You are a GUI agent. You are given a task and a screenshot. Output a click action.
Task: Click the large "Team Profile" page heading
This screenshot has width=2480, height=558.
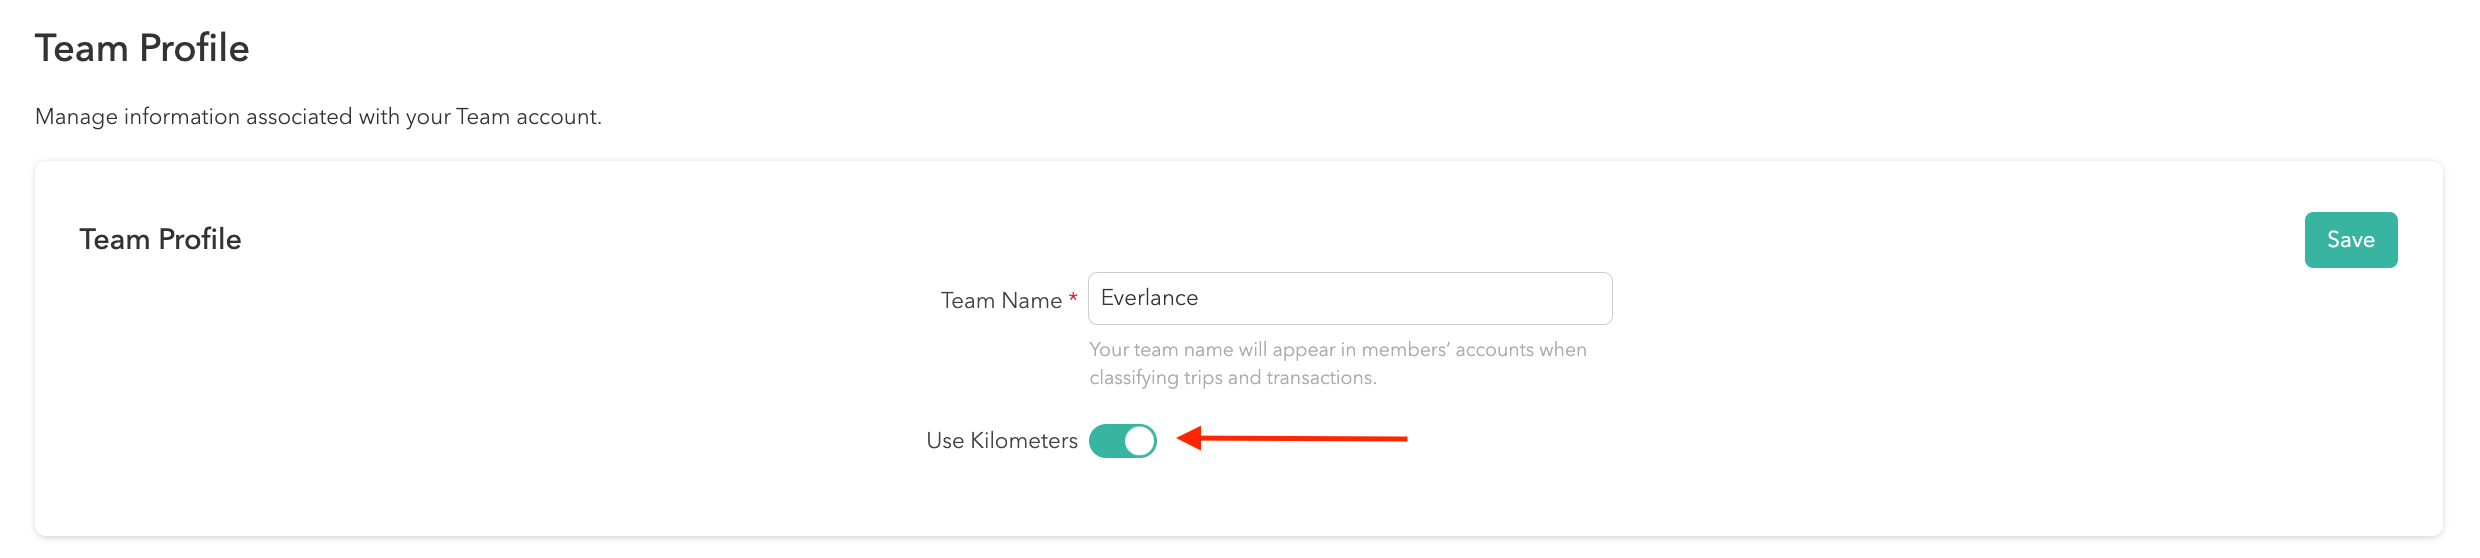tap(142, 48)
